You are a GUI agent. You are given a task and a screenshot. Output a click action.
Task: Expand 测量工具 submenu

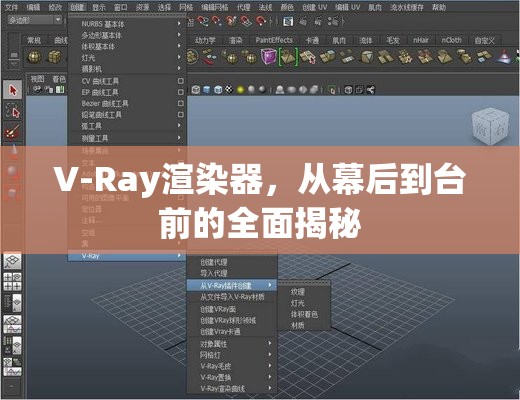127,138
